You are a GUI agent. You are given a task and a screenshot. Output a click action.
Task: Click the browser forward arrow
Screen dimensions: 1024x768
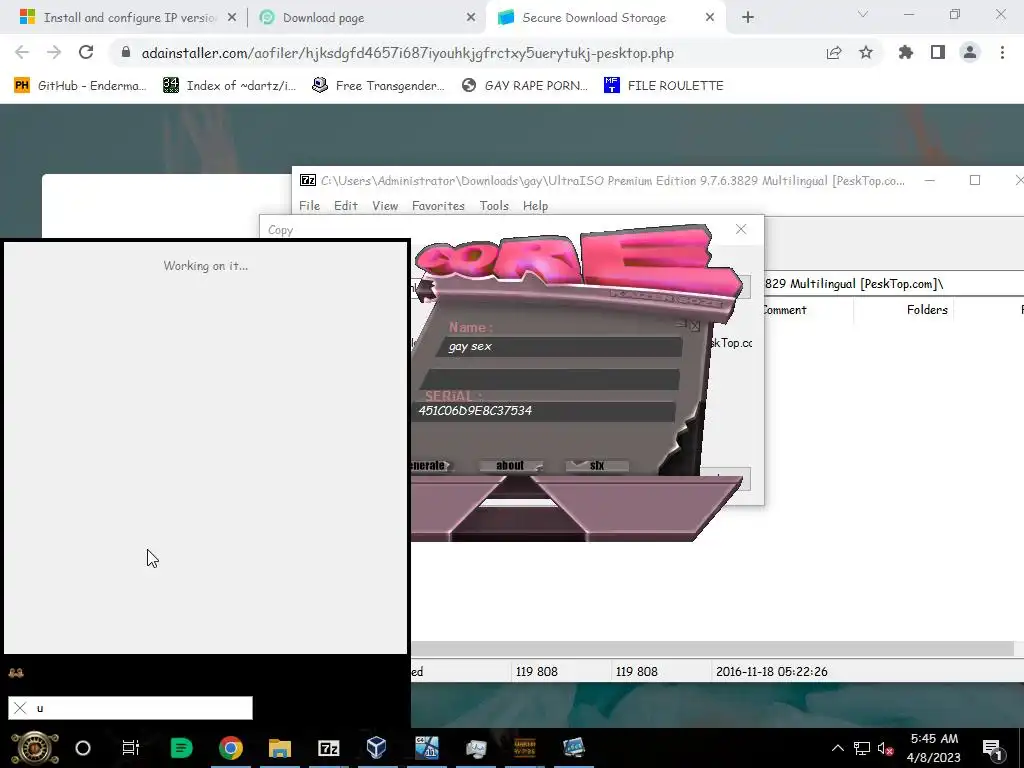[x=54, y=53]
